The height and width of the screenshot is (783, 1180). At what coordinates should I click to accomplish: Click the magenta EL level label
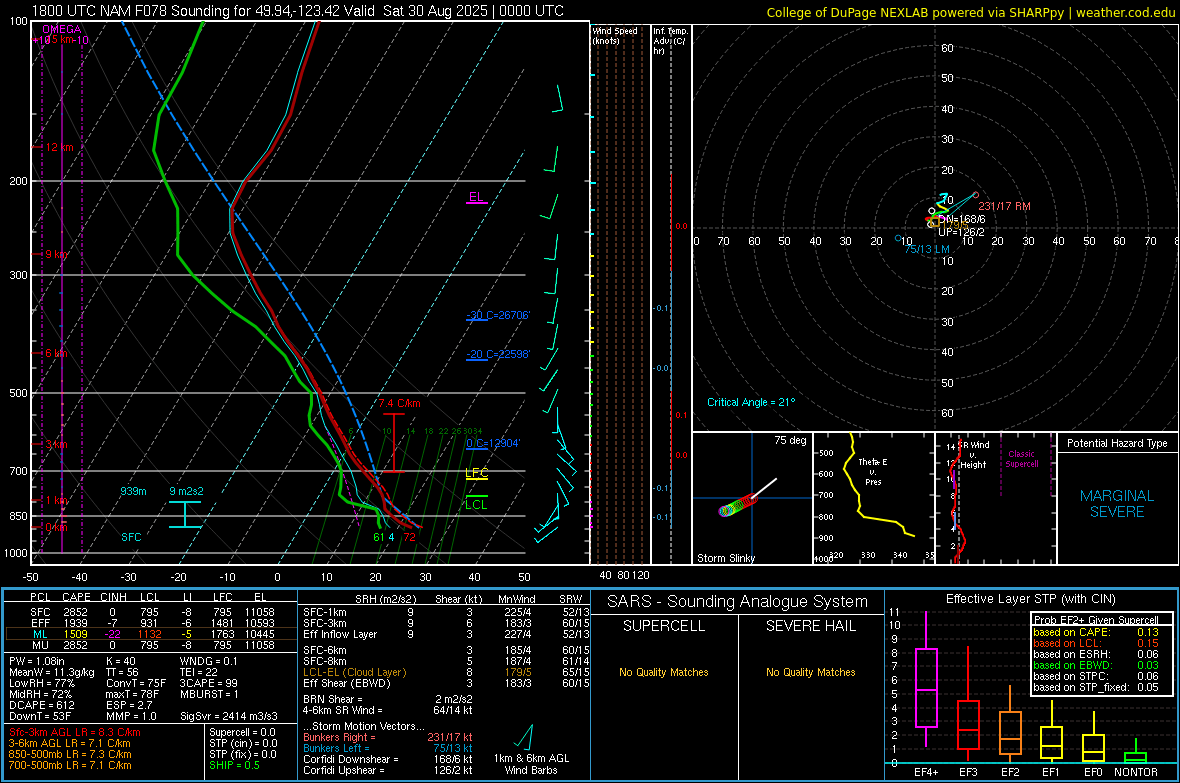(476, 197)
